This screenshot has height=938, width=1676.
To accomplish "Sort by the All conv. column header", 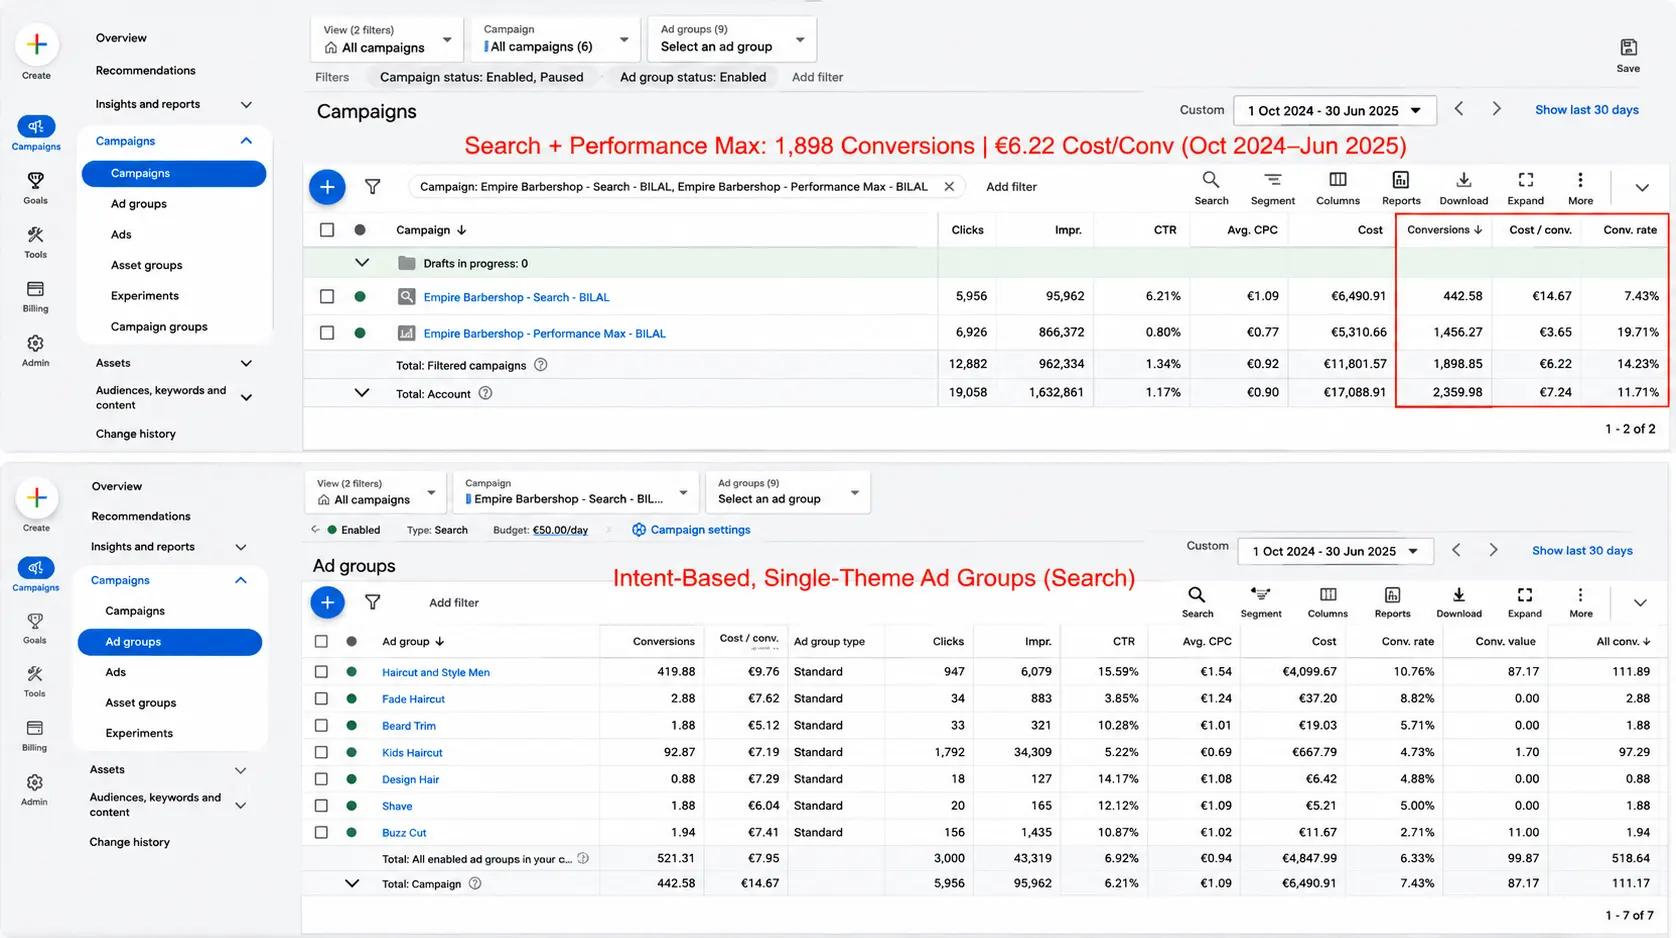I will click(1623, 641).
